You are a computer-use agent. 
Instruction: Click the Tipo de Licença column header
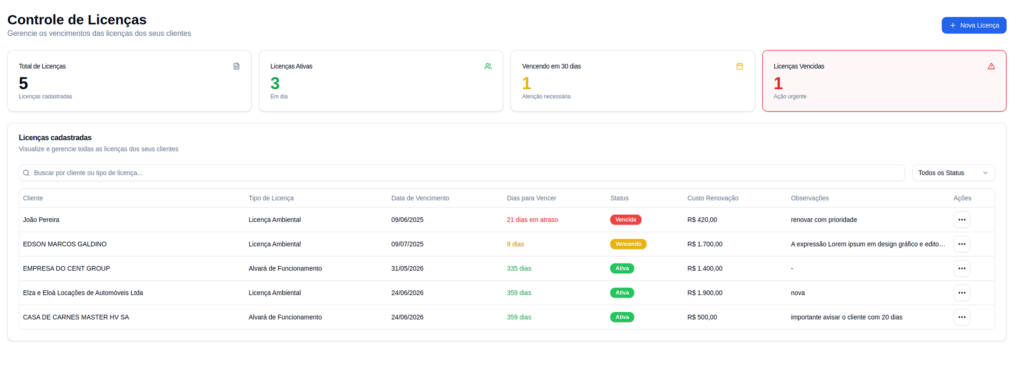[271, 198]
